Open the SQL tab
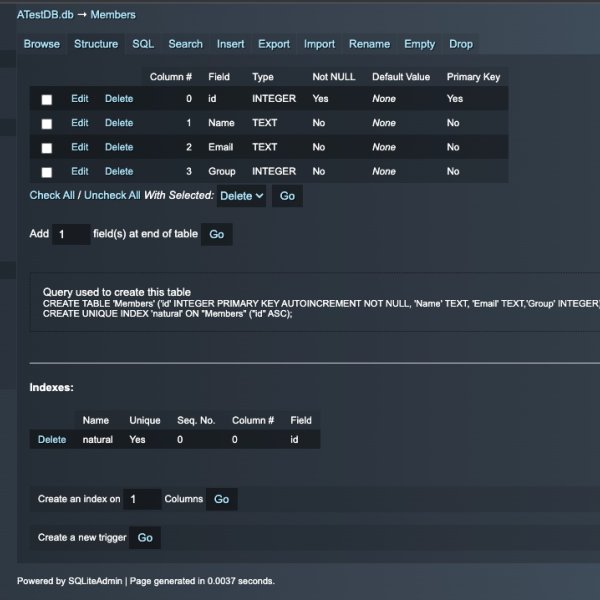600x600 pixels. tap(143, 44)
